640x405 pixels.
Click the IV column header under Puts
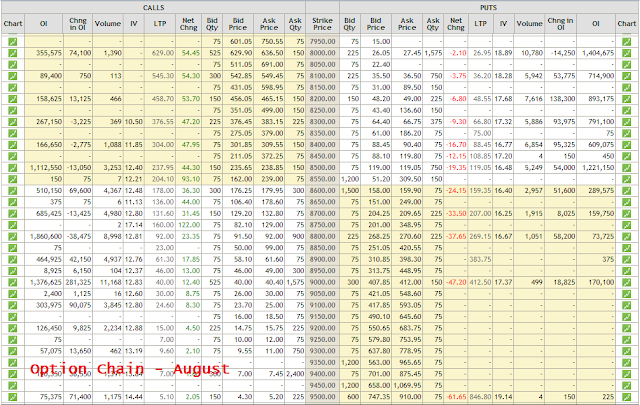tap(503, 24)
